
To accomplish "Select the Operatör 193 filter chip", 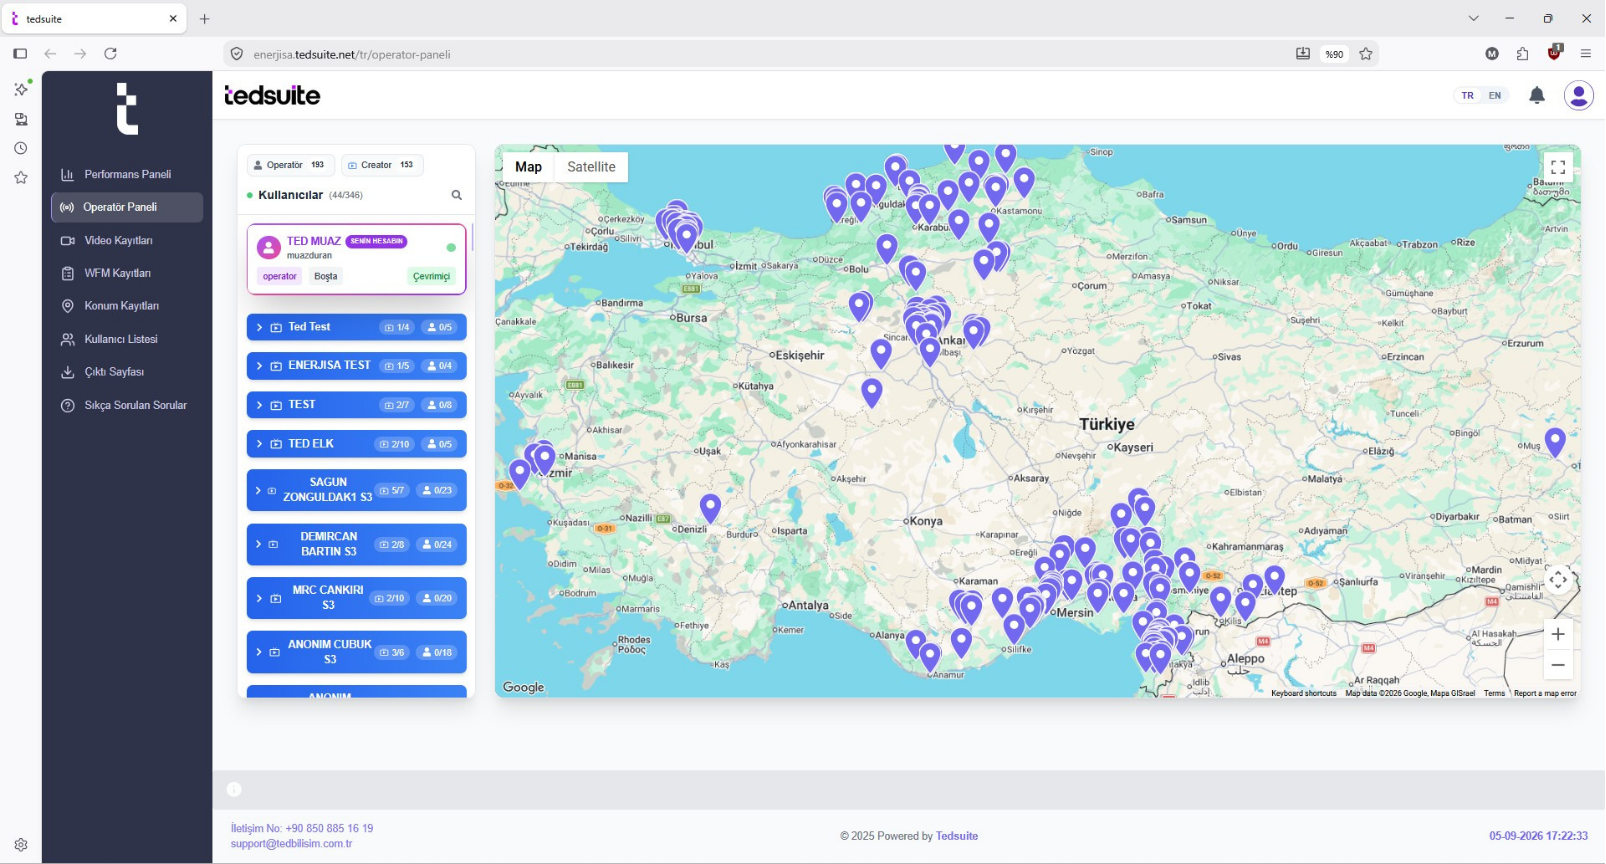I will [291, 165].
